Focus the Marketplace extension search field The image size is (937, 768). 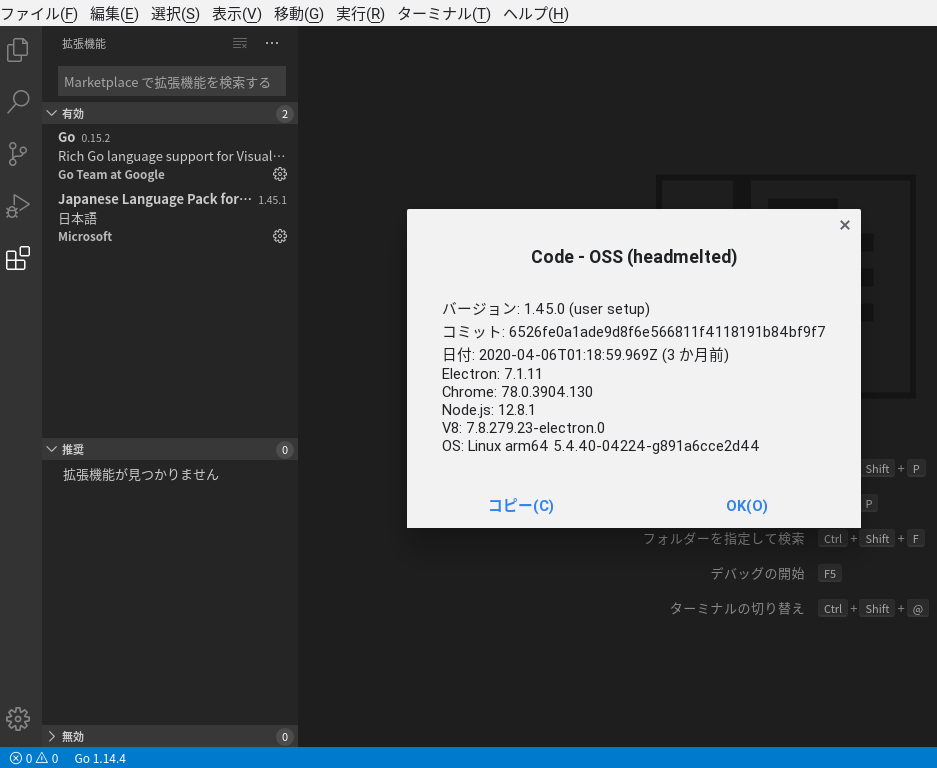pyautogui.click(x=172, y=82)
